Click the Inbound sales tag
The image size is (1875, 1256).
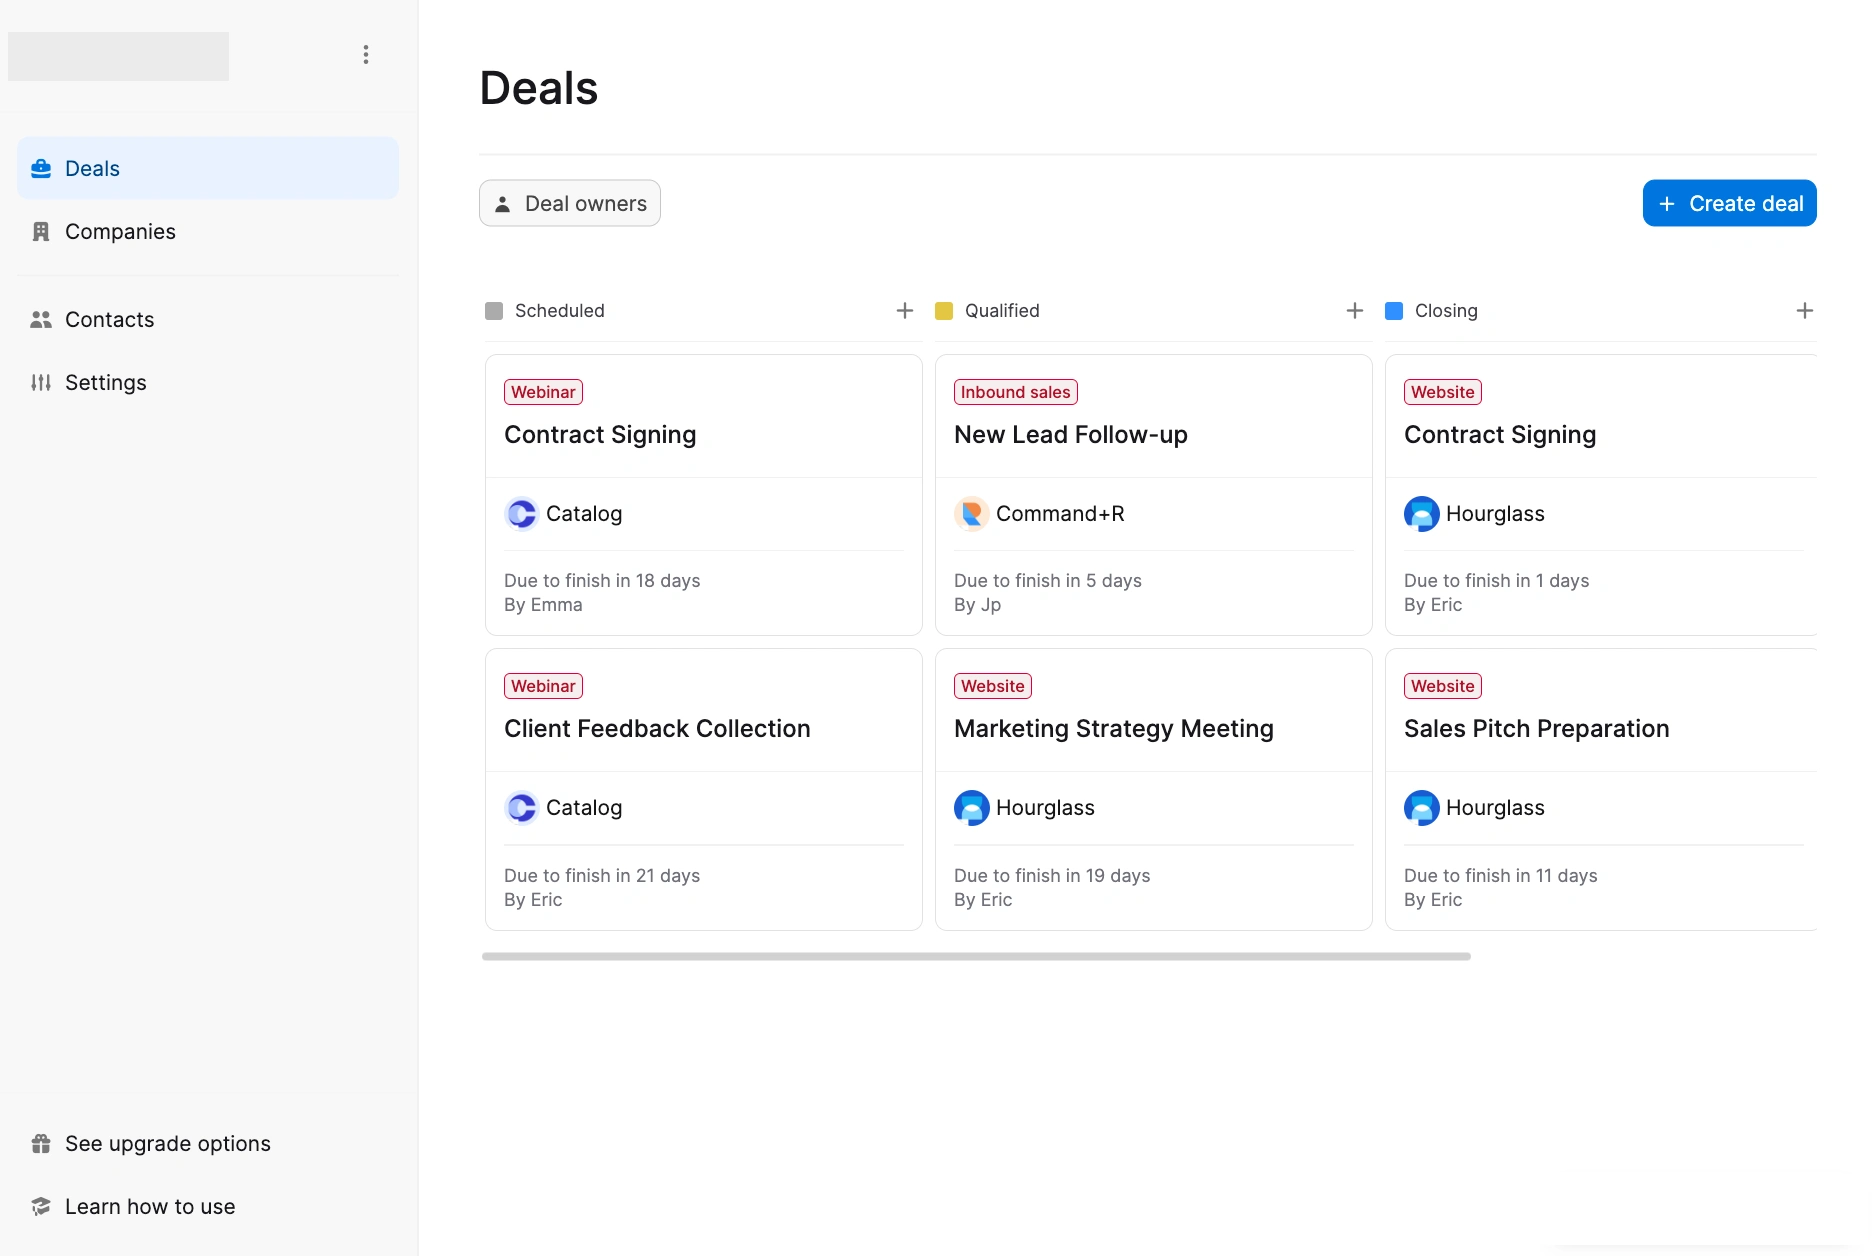[x=1015, y=392]
